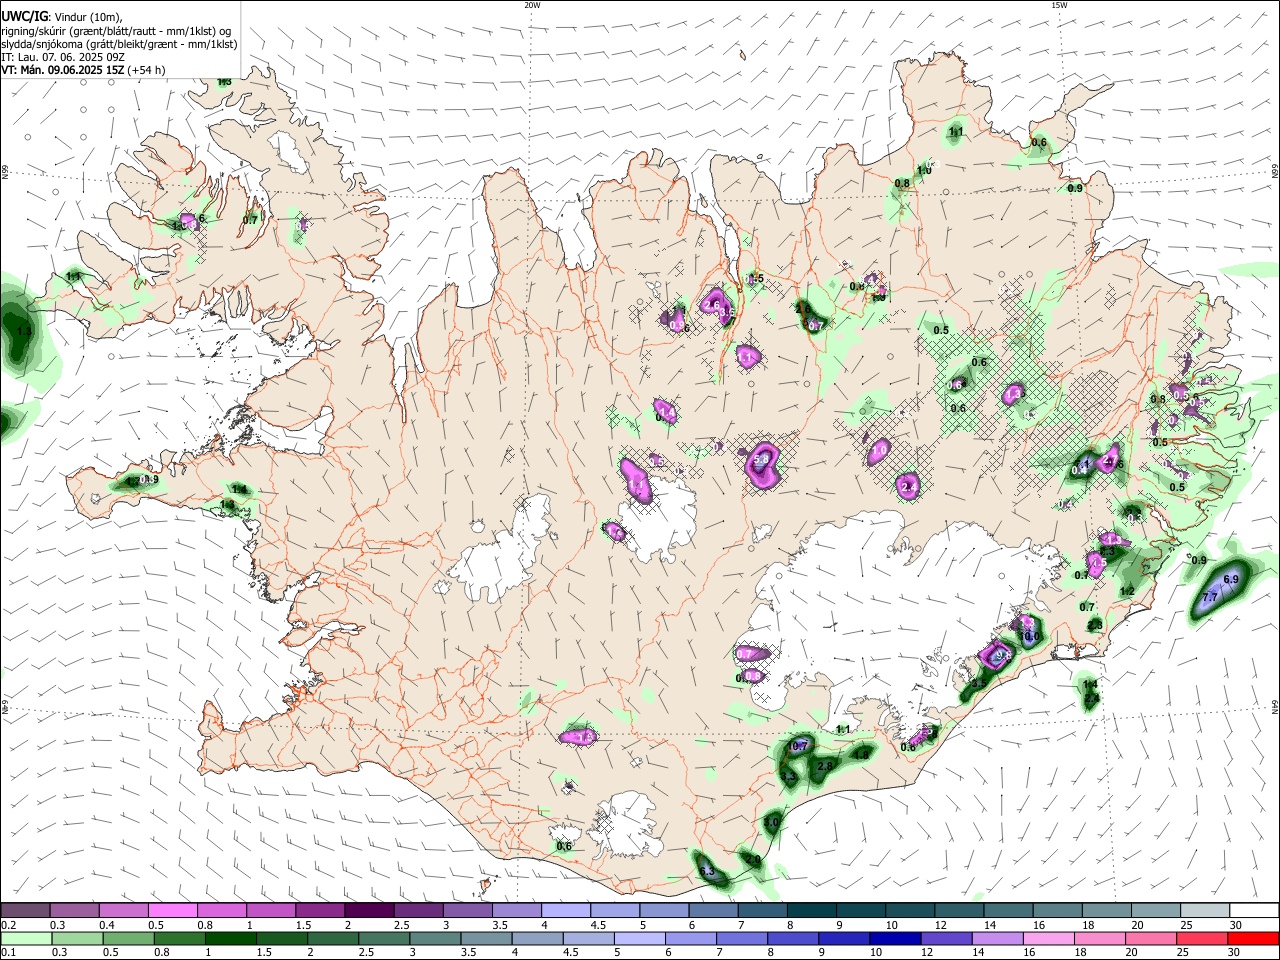Click the 'slydda/snjókoma (grátt/bleikt/grænt' header line
Image resolution: width=1280 pixels, height=960 pixels.
pos(119,43)
